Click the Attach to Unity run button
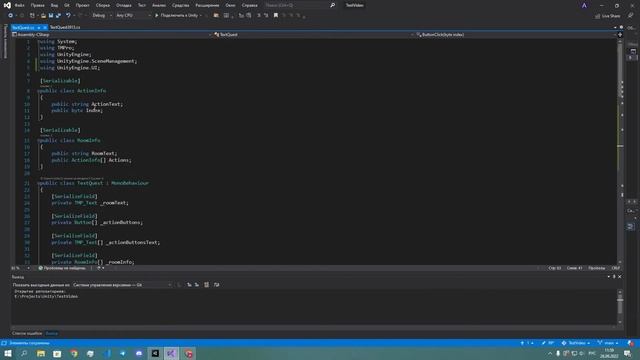 coord(176,16)
